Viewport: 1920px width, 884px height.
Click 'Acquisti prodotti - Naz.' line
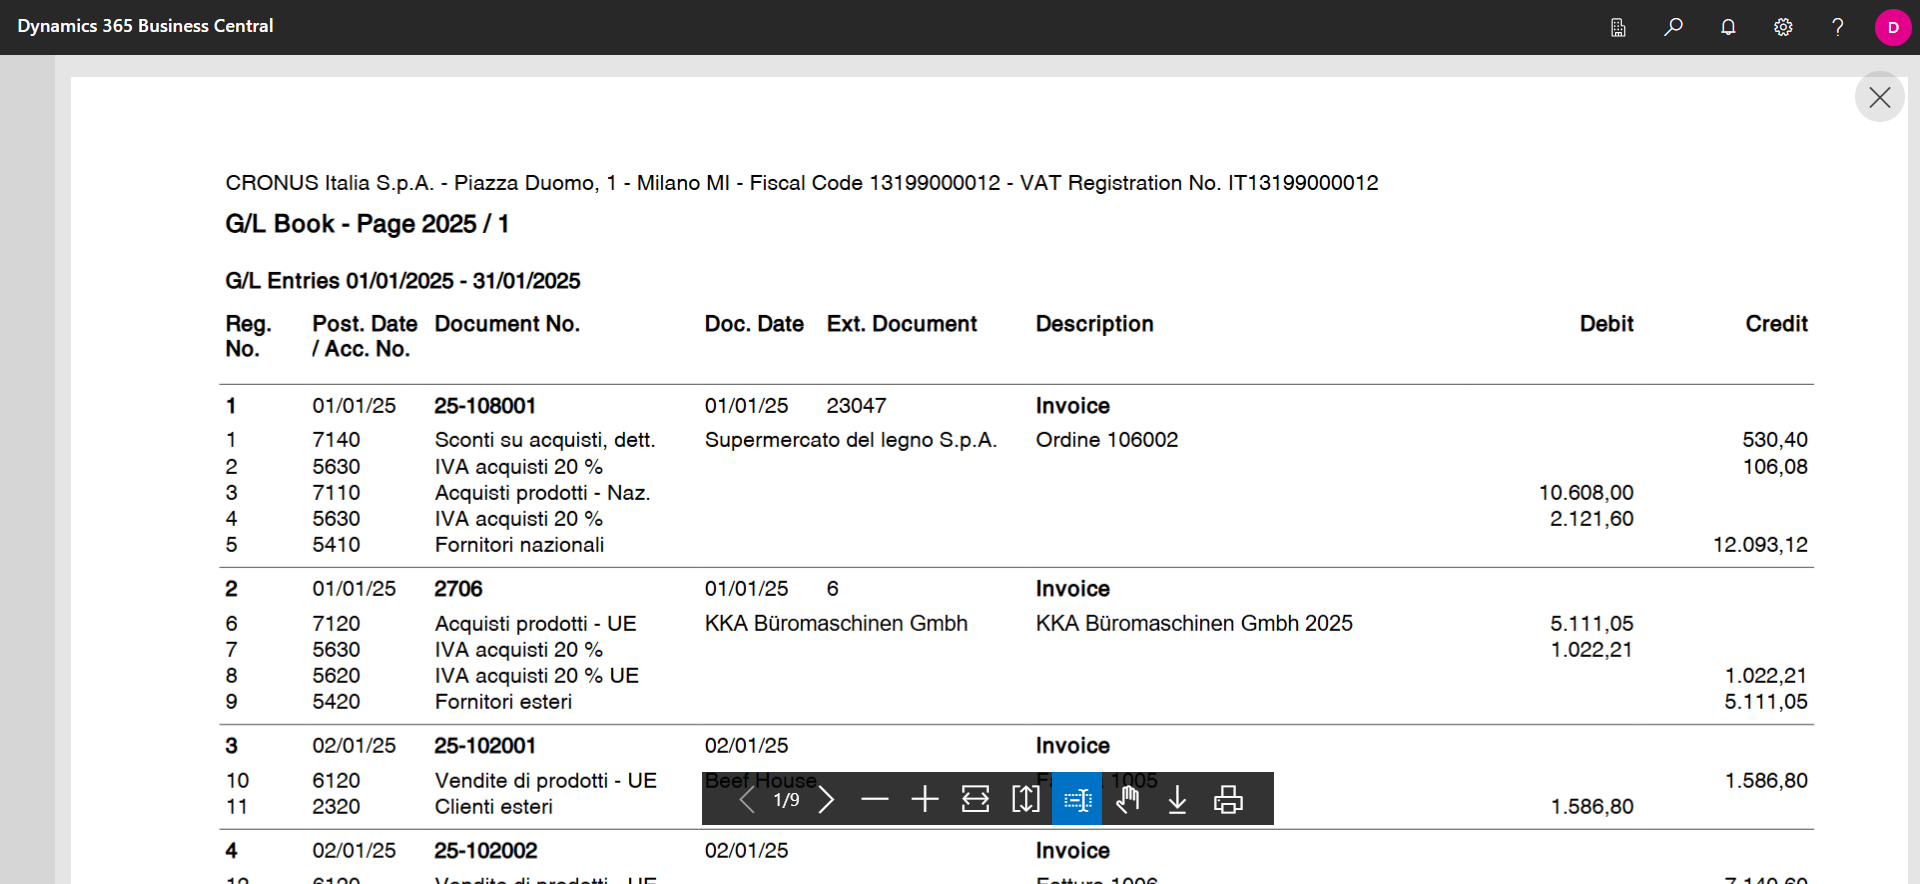click(542, 493)
